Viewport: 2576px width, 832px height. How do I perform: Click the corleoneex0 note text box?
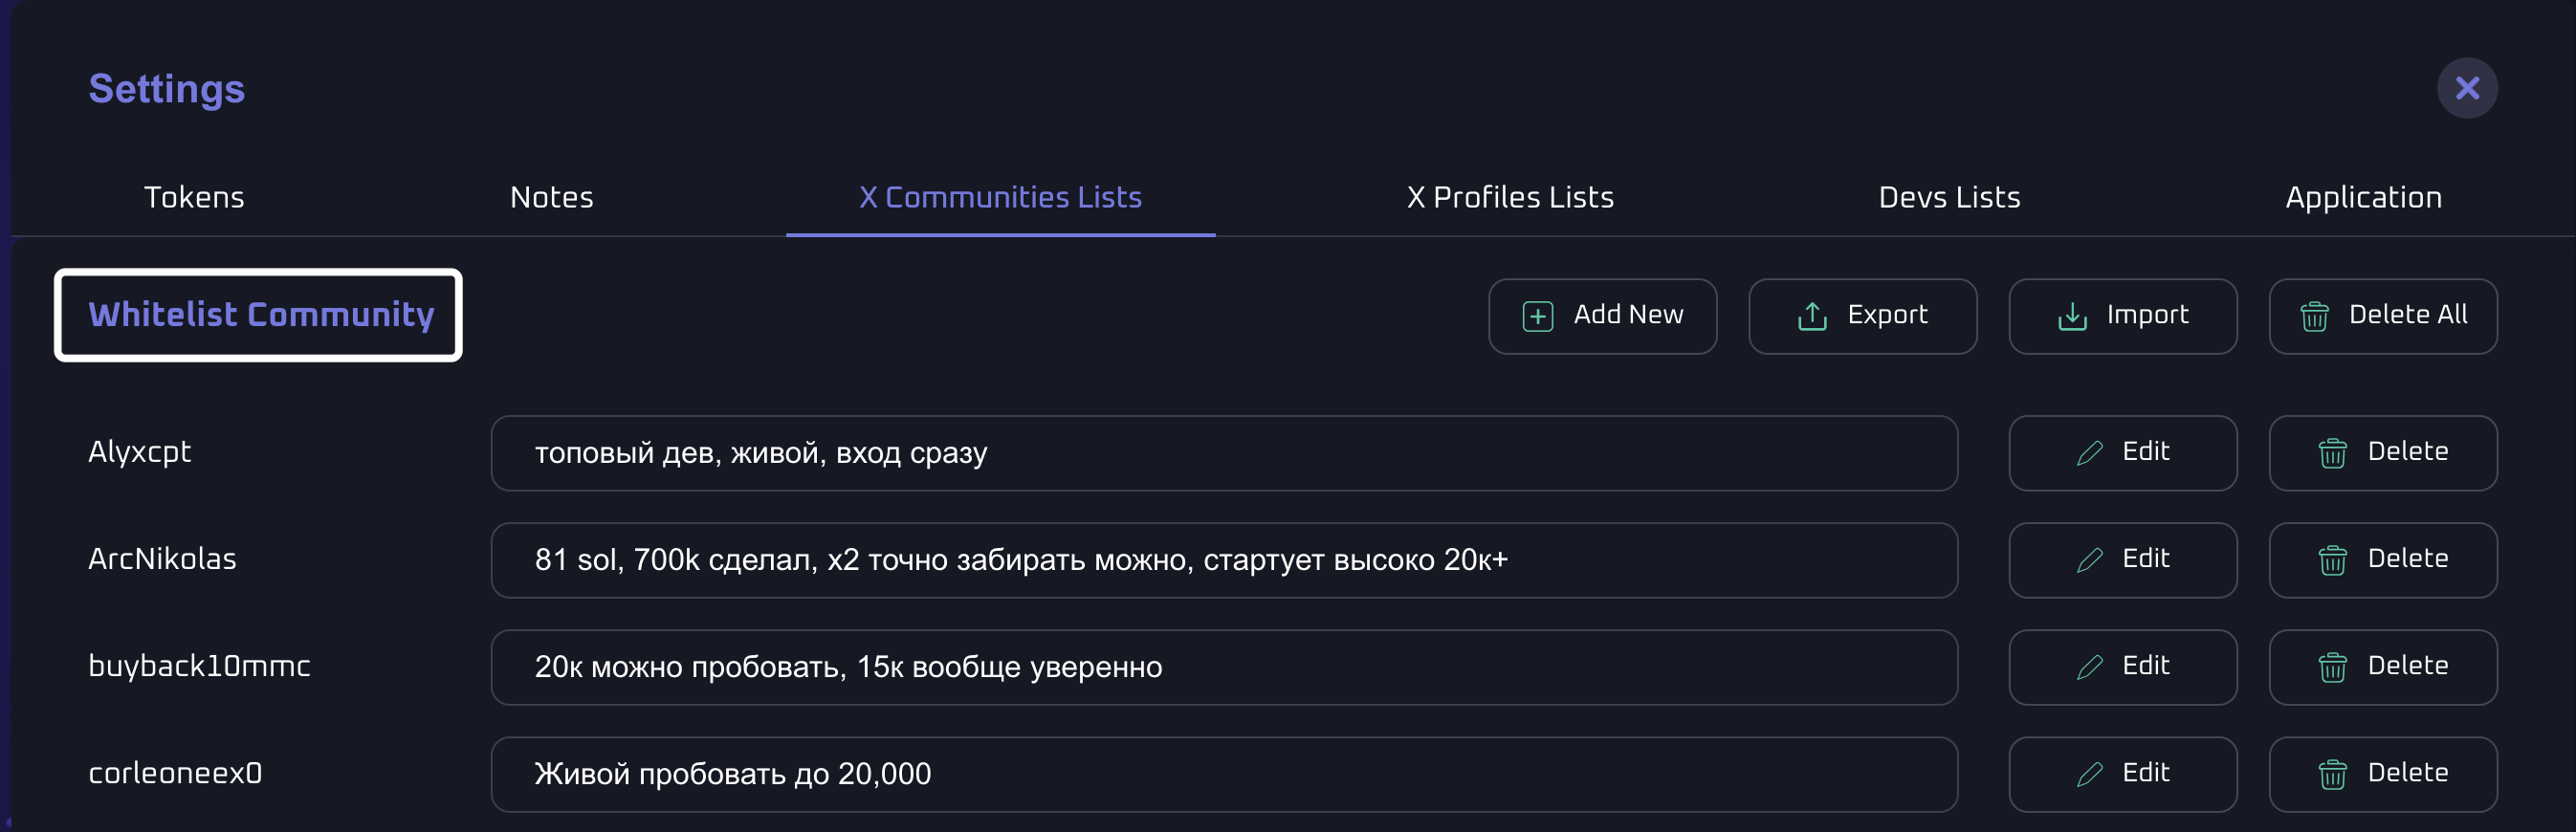[1223, 774]
